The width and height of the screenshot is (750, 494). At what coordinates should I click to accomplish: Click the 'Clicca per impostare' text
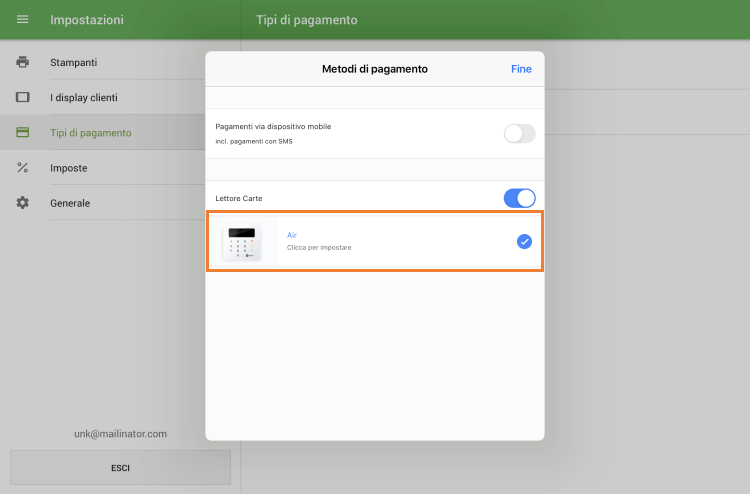[319, 247]
